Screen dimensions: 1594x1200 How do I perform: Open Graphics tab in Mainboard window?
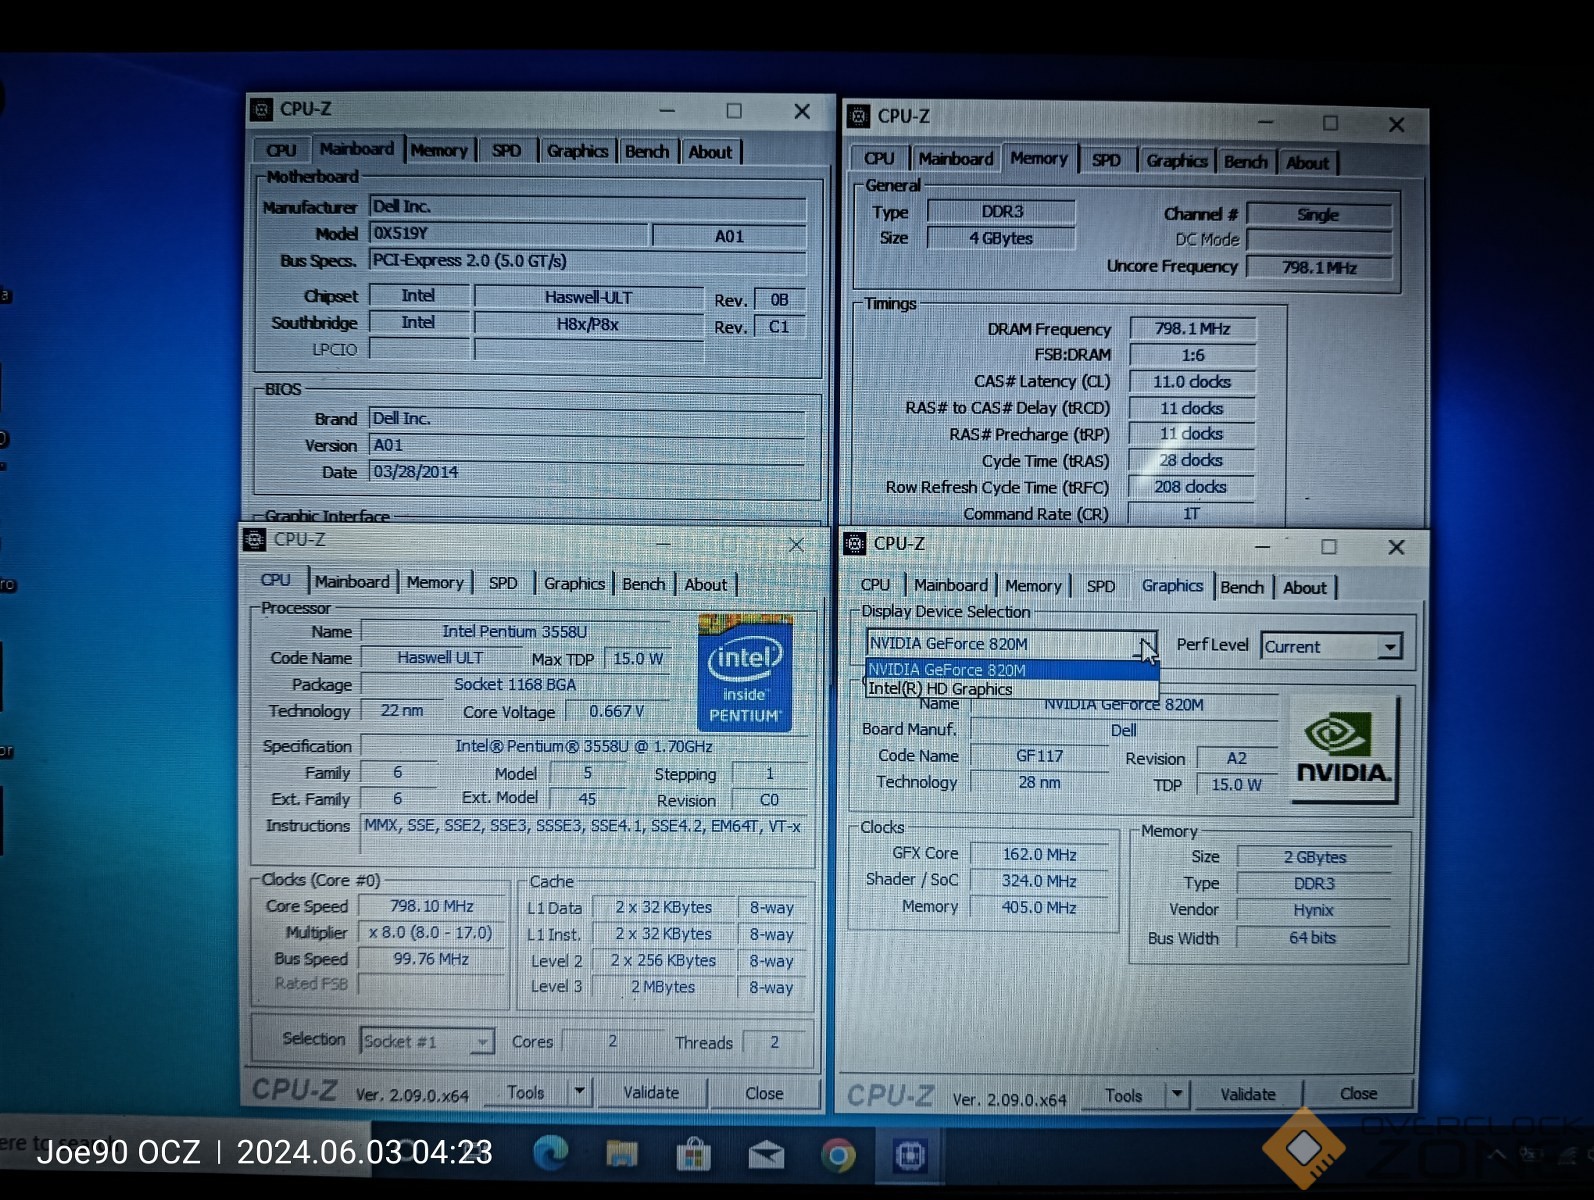click(x=577, y=151)
